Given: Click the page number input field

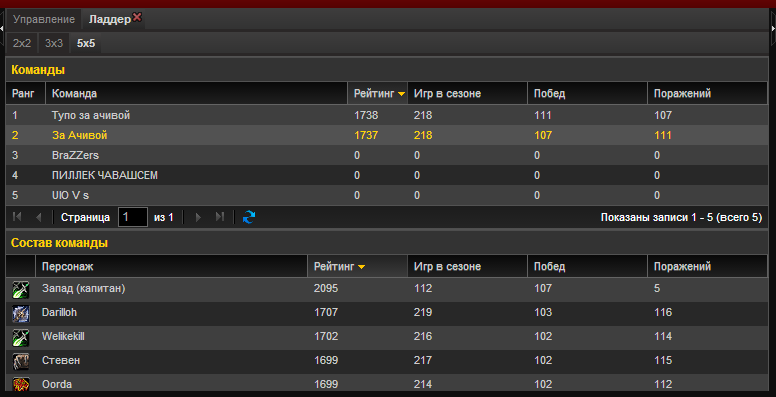Looking at the screenshot, I should click(x=133, y=217).
